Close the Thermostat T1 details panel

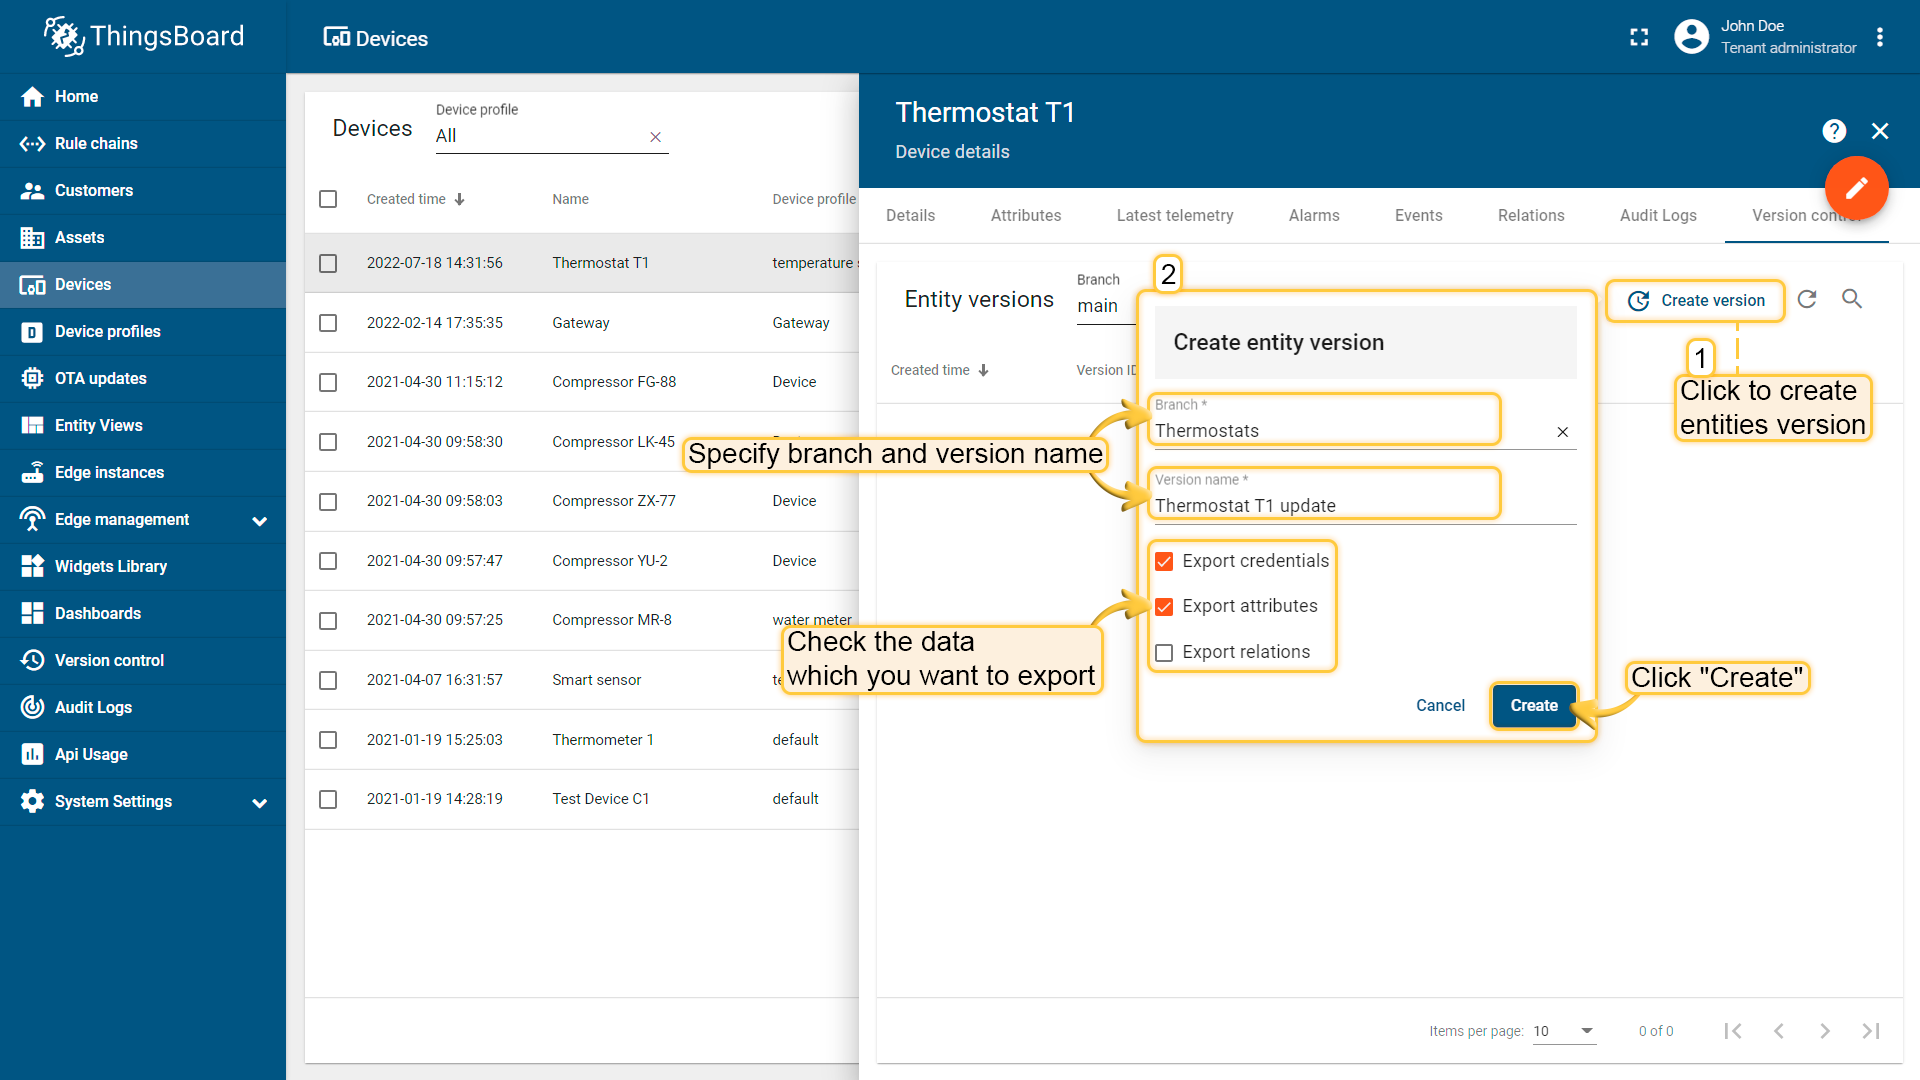(x=1880, y=131)
